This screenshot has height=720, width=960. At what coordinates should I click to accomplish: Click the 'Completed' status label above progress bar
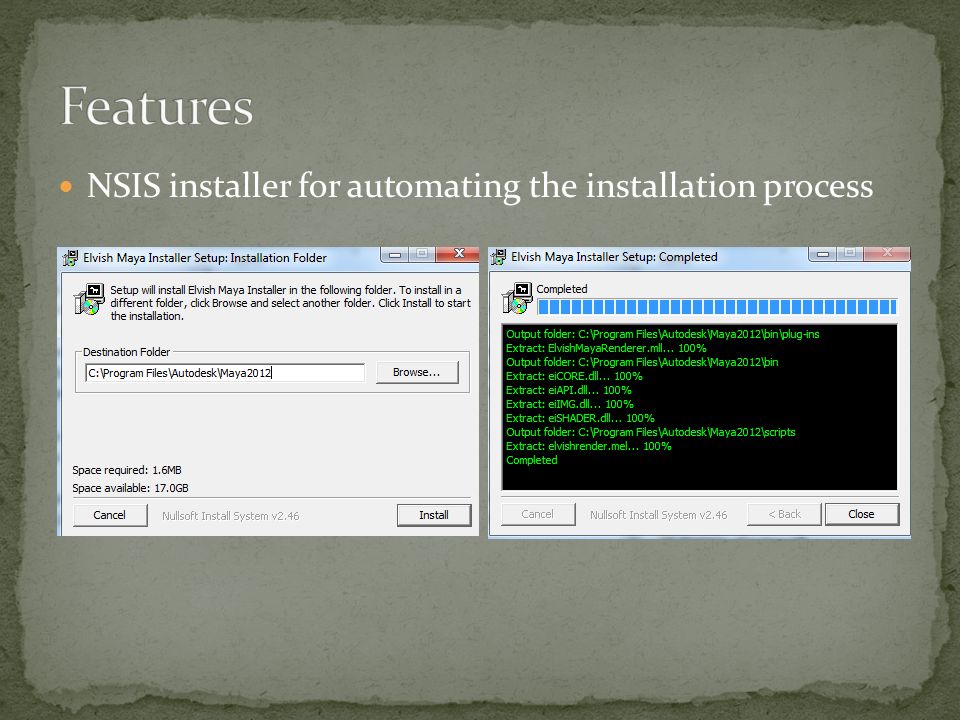pos(562,289)
